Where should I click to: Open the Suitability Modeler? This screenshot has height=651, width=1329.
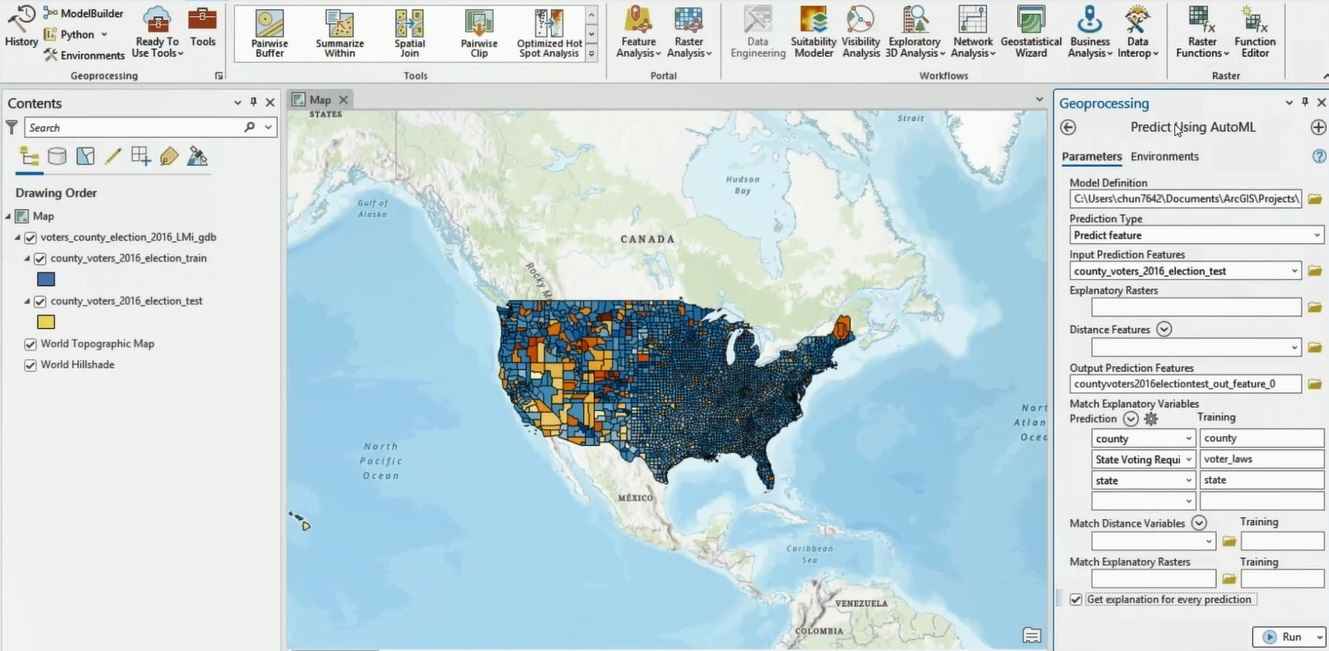(813, 32)
